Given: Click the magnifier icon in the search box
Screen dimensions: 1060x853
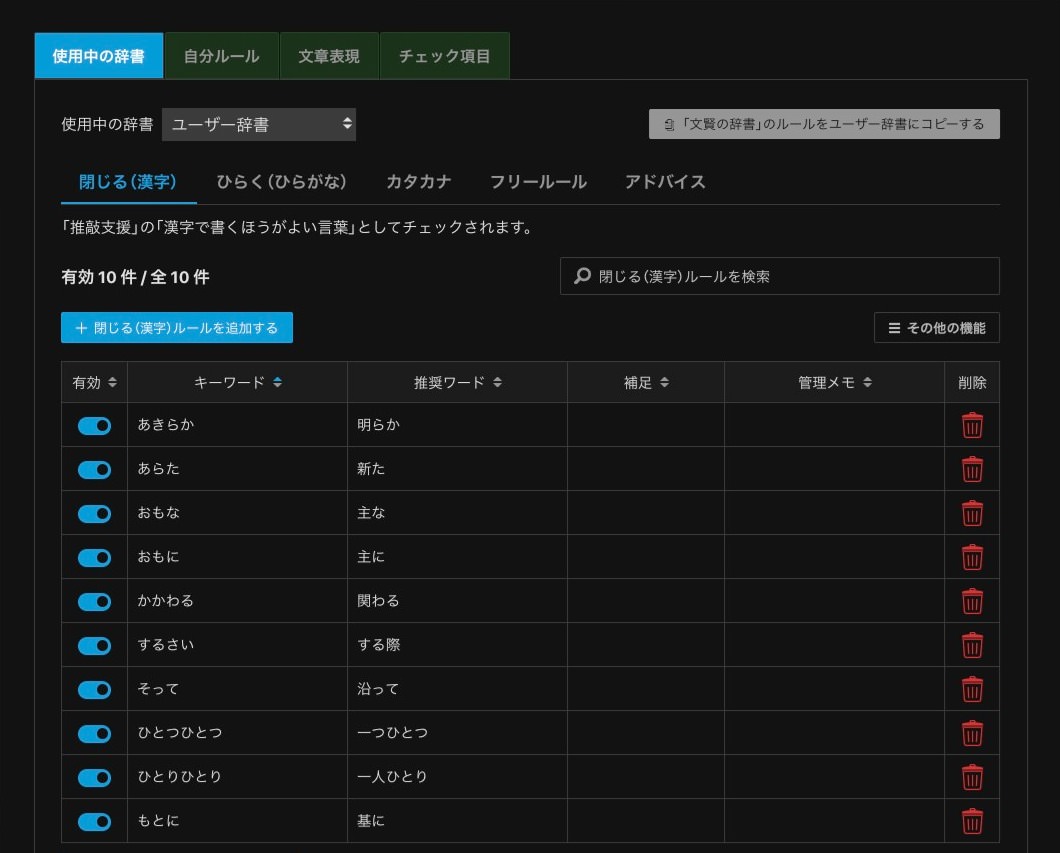Looking at the screenshot, I should click(581, 275).
